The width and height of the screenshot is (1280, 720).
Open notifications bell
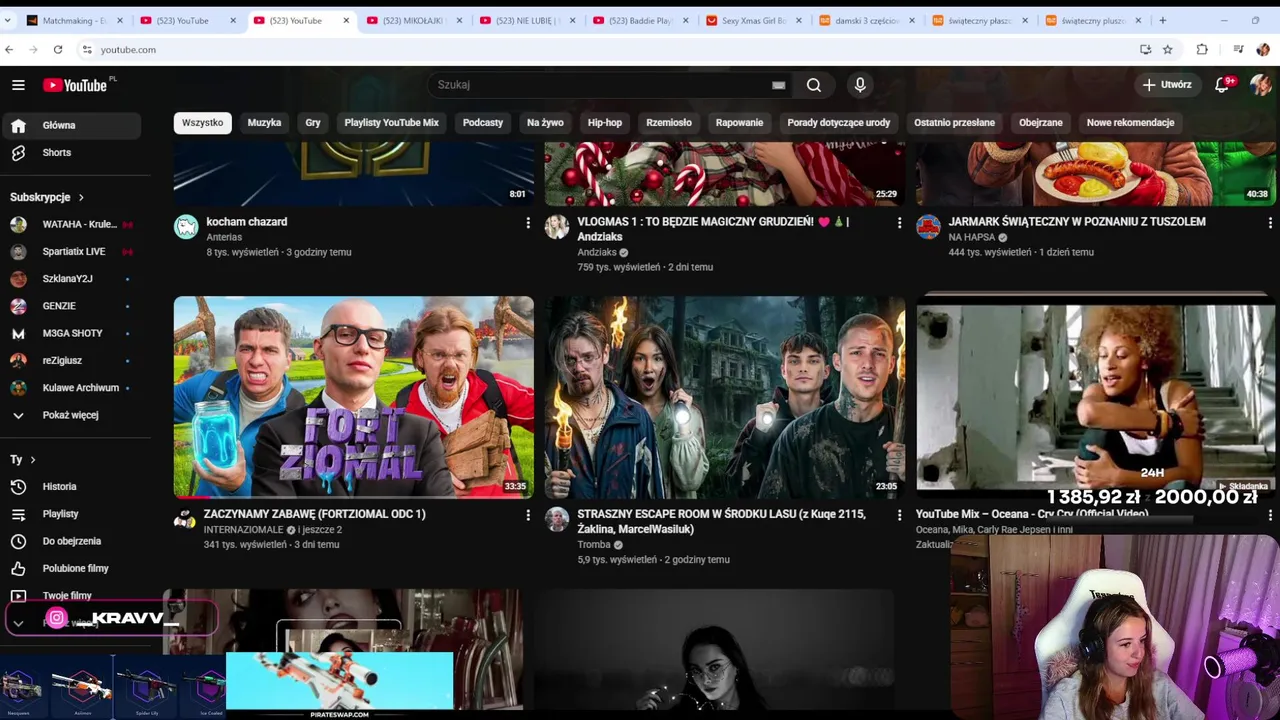1222,85
